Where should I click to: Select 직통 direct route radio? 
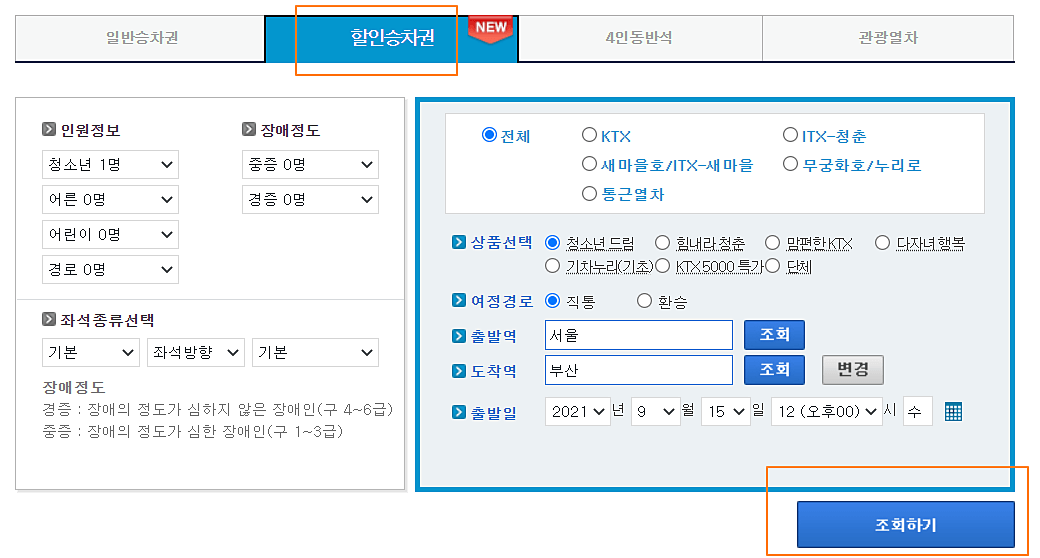click(552, 301)
